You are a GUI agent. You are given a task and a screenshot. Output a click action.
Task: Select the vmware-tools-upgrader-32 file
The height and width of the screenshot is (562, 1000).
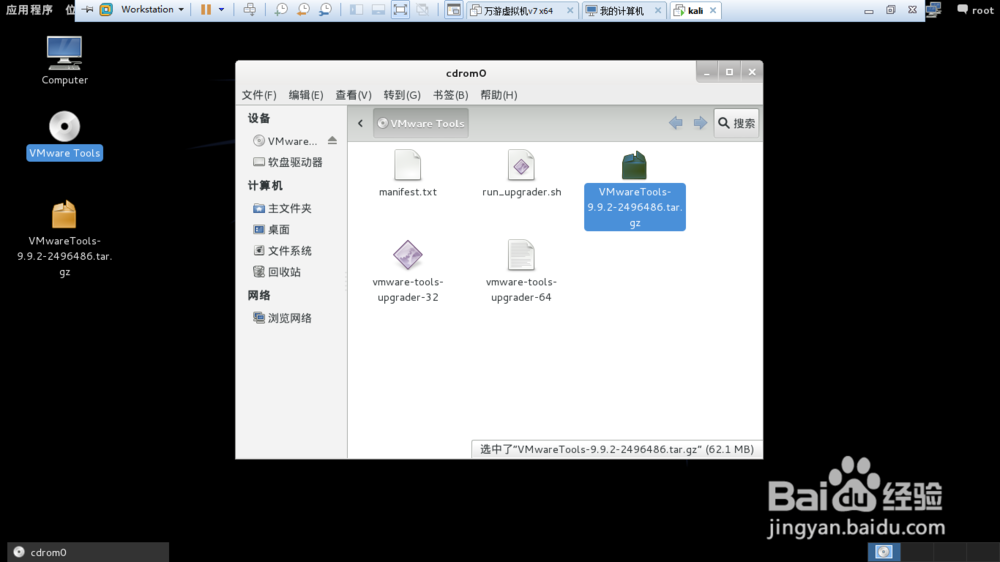click(x=408, y=271)
